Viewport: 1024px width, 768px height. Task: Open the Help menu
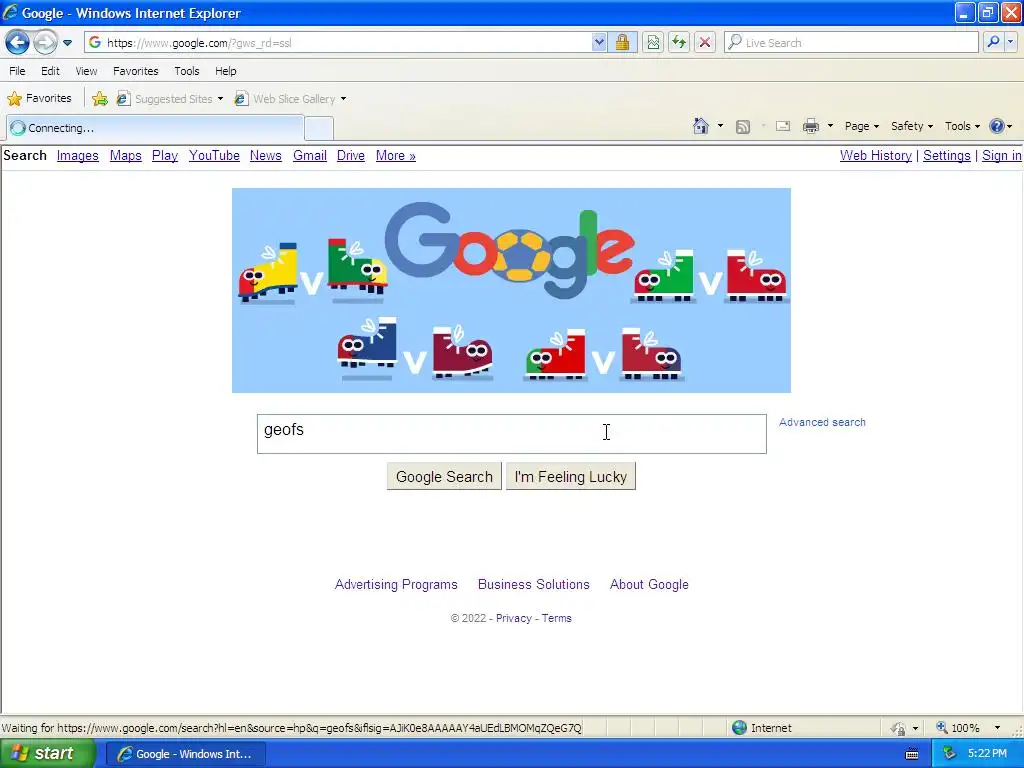point(226,71)
